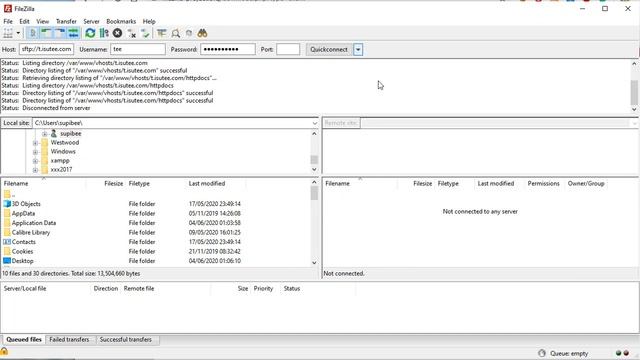Click the local file list scrollbar thumb
This screenshot has height=360, width=640.
(x=314, y=193)
